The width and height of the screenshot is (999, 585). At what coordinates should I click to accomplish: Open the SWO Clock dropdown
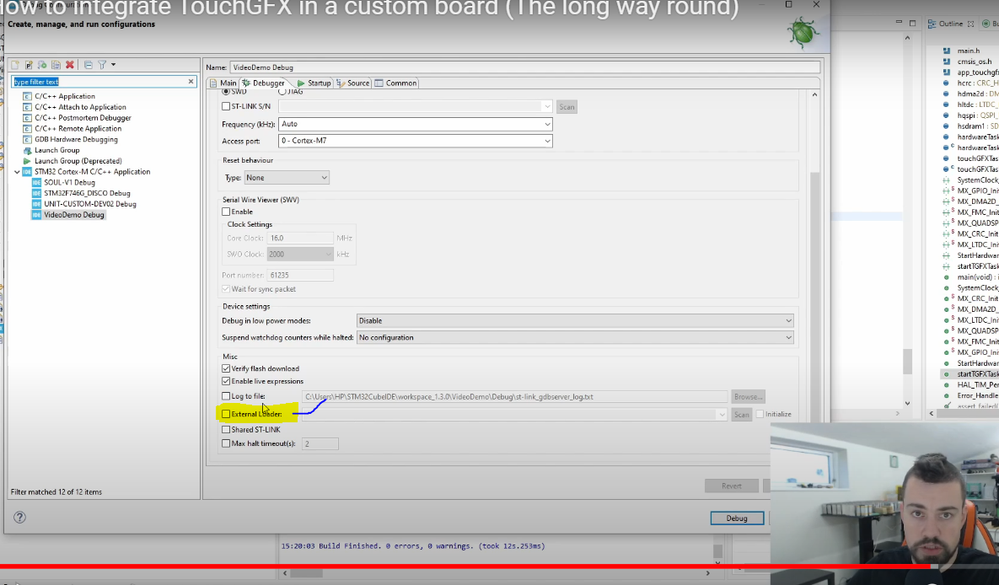pos(300,254)
